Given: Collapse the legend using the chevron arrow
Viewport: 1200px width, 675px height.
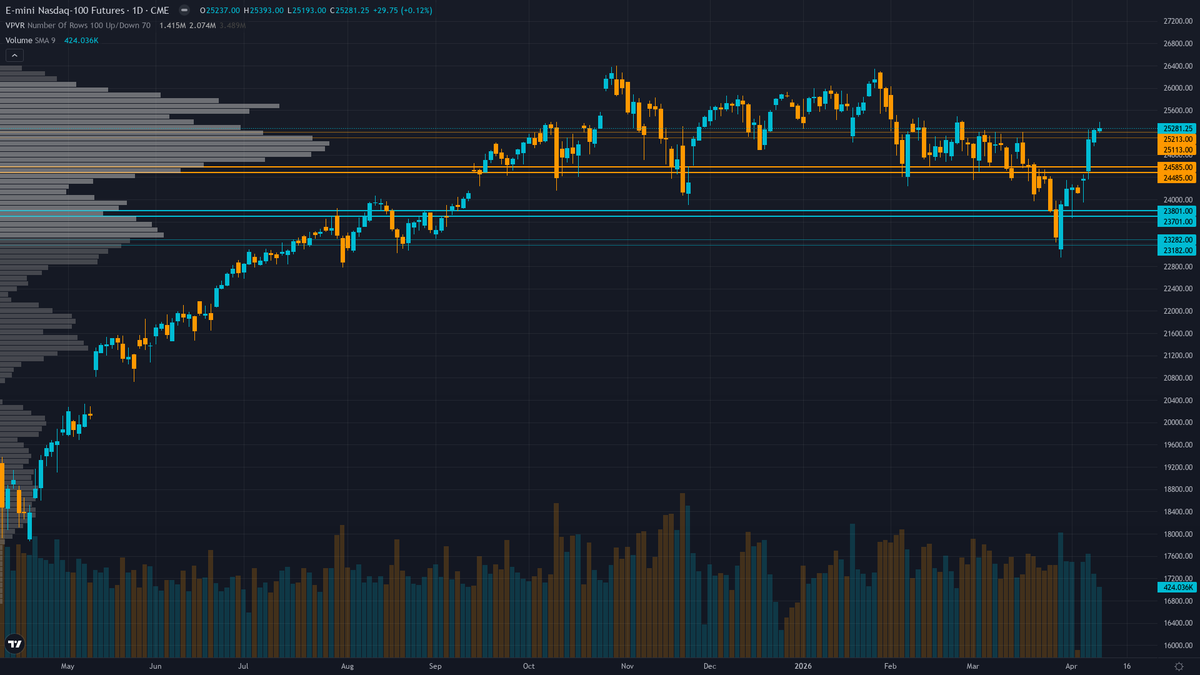Looking at the screenshot, I should (13, 54).
